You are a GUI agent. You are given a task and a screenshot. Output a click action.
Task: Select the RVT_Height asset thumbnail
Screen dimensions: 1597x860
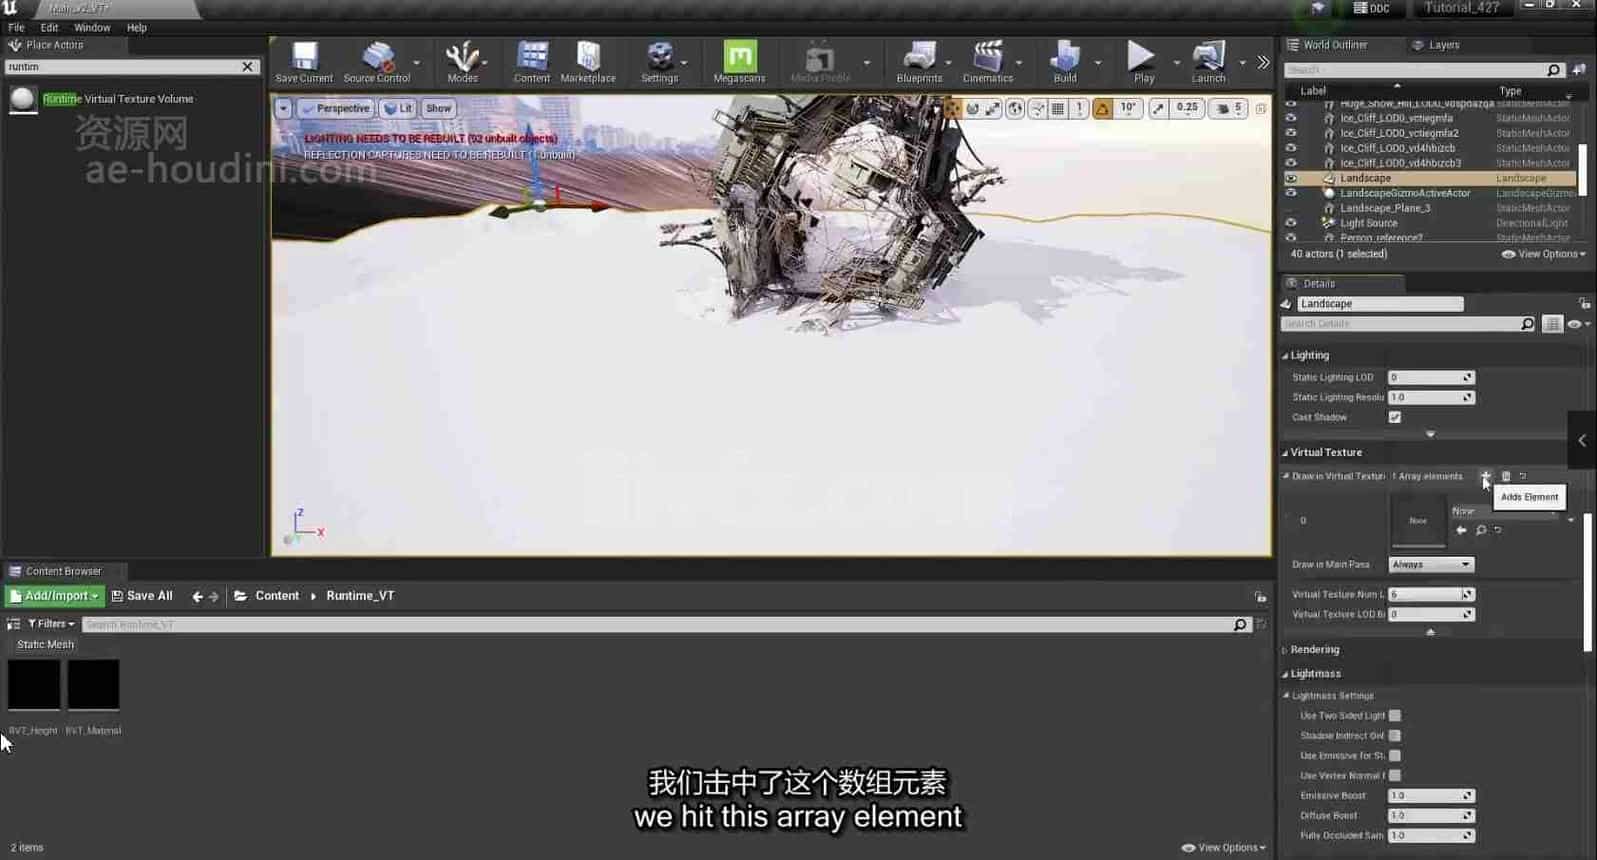(x=34, y=685)
